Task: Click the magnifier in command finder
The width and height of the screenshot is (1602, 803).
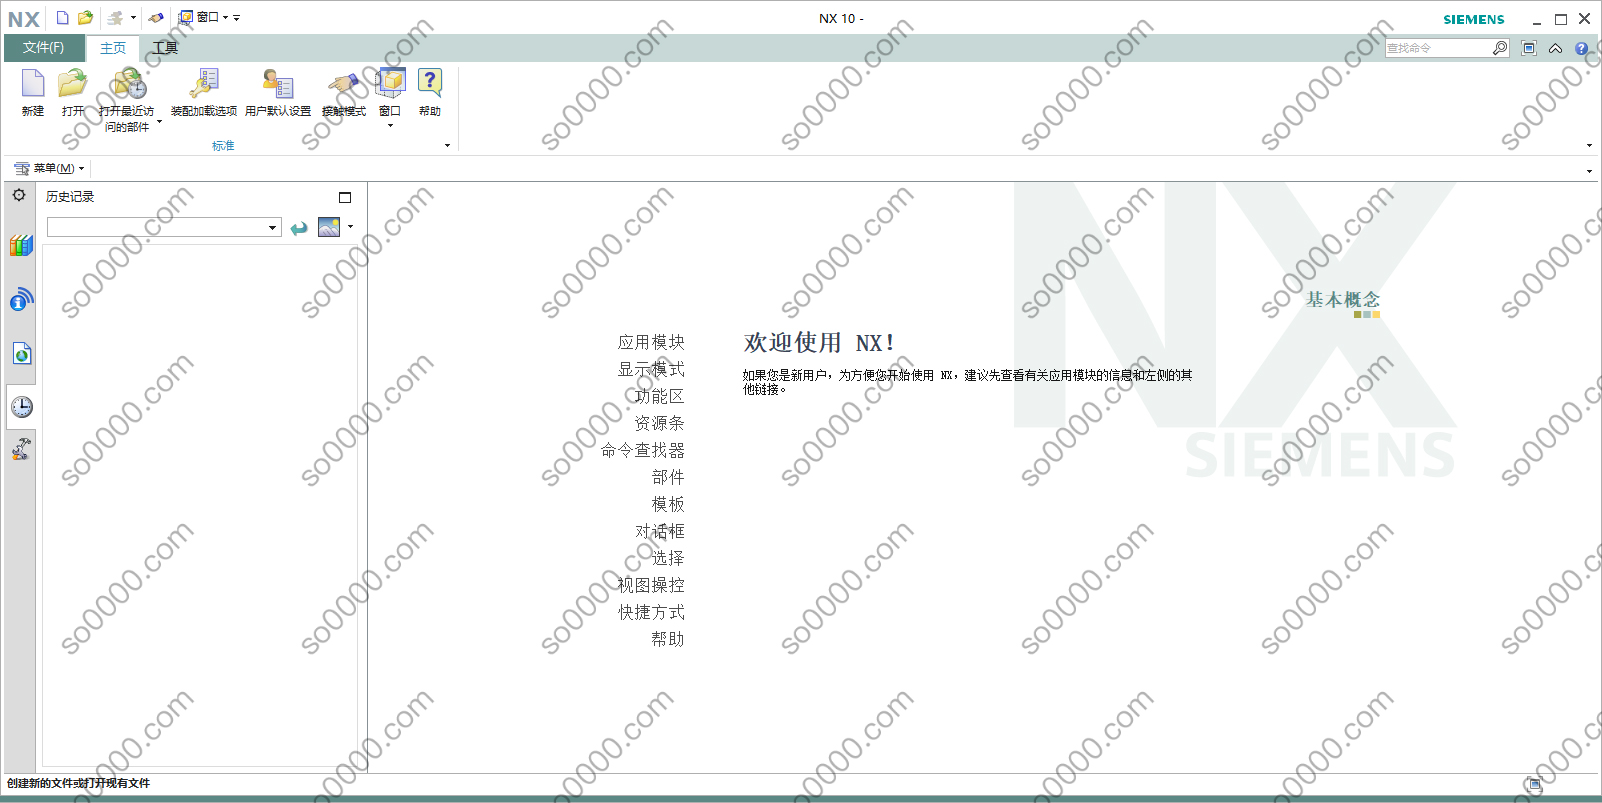Action: pos(1500,48)
